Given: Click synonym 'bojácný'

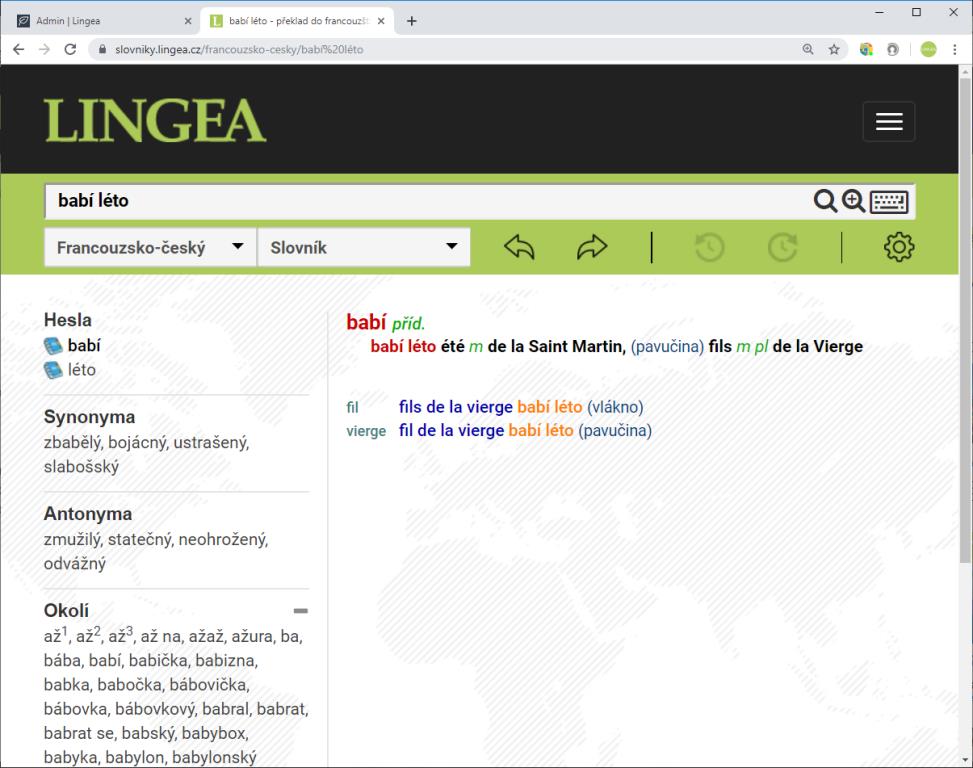Looking at the screenshot, I should pos(137,443).
